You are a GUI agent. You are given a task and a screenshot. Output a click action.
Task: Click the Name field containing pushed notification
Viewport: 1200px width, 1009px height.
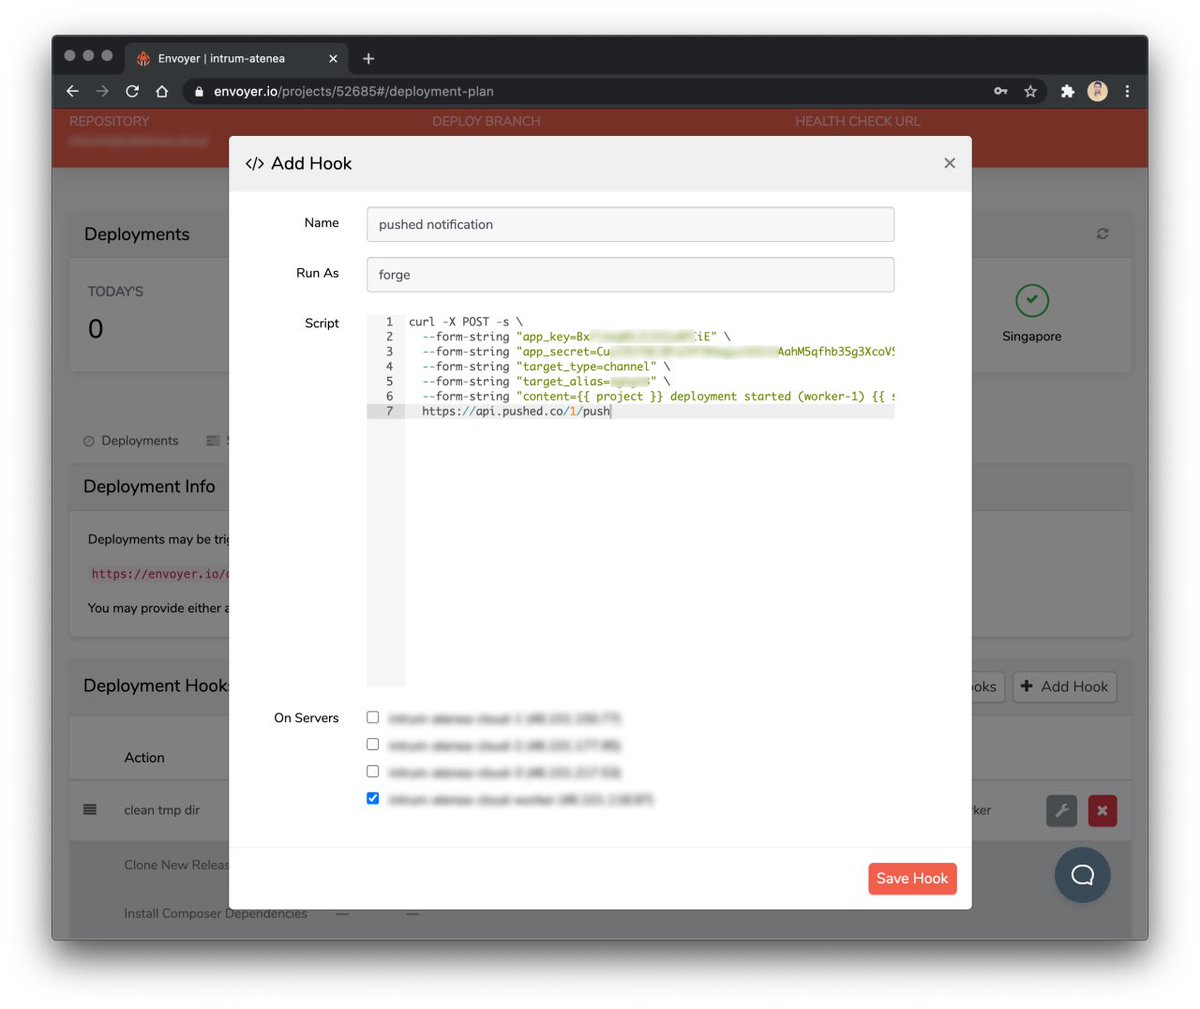(630, 224)
